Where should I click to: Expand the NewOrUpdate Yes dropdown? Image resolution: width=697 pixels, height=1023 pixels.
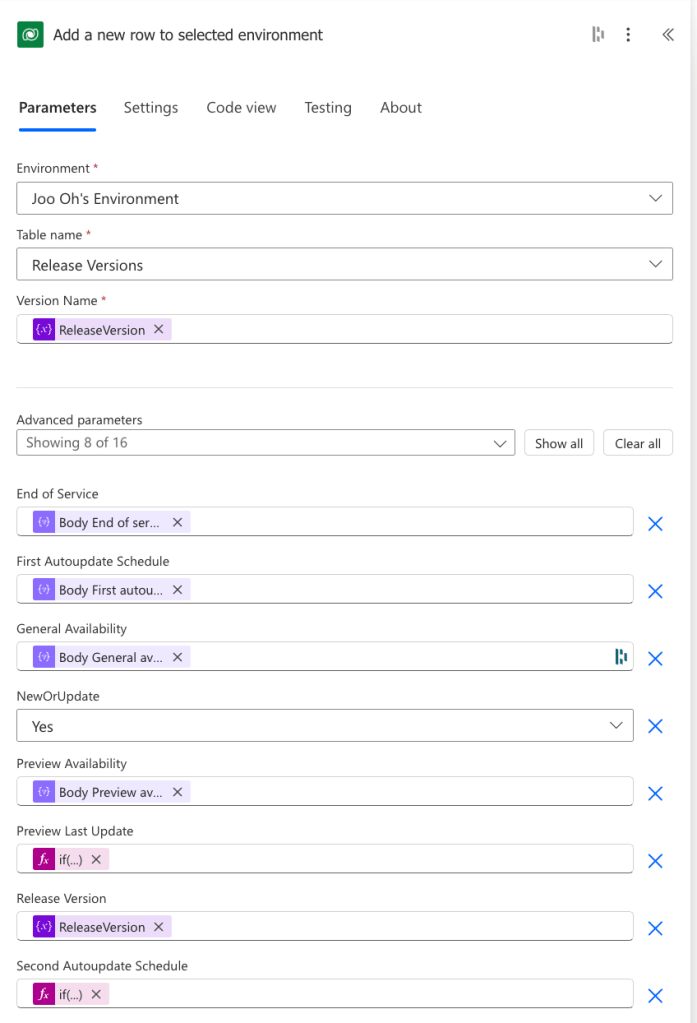click(x=324, y=726)
